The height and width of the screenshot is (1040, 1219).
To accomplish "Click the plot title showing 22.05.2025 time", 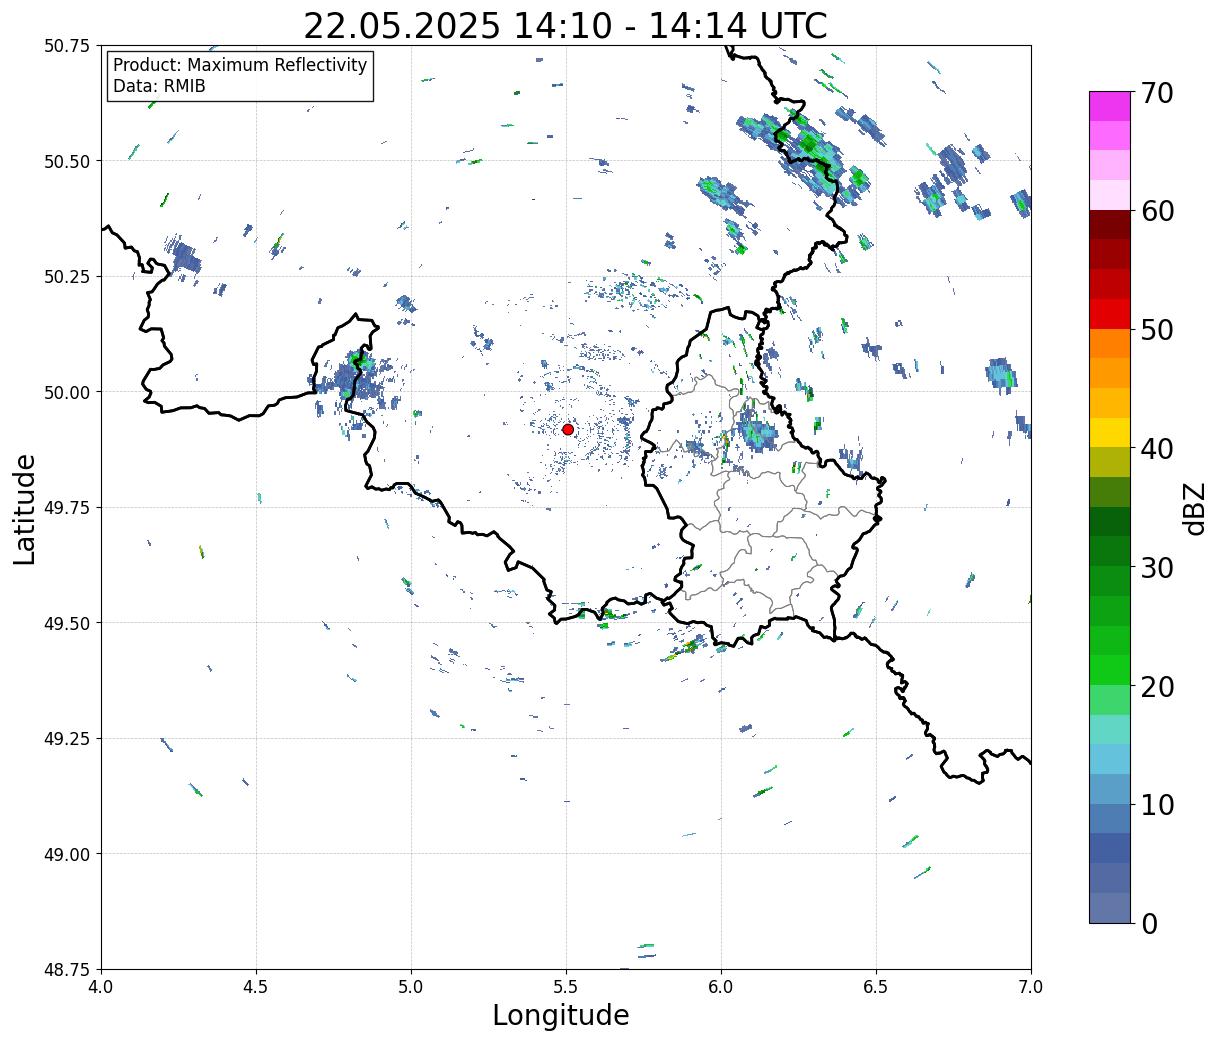I will [565, 25].
